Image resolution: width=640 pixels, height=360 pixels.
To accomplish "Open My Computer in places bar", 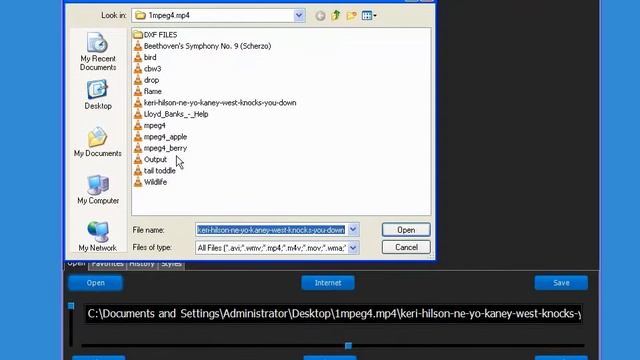I will (x=98, y=189).
